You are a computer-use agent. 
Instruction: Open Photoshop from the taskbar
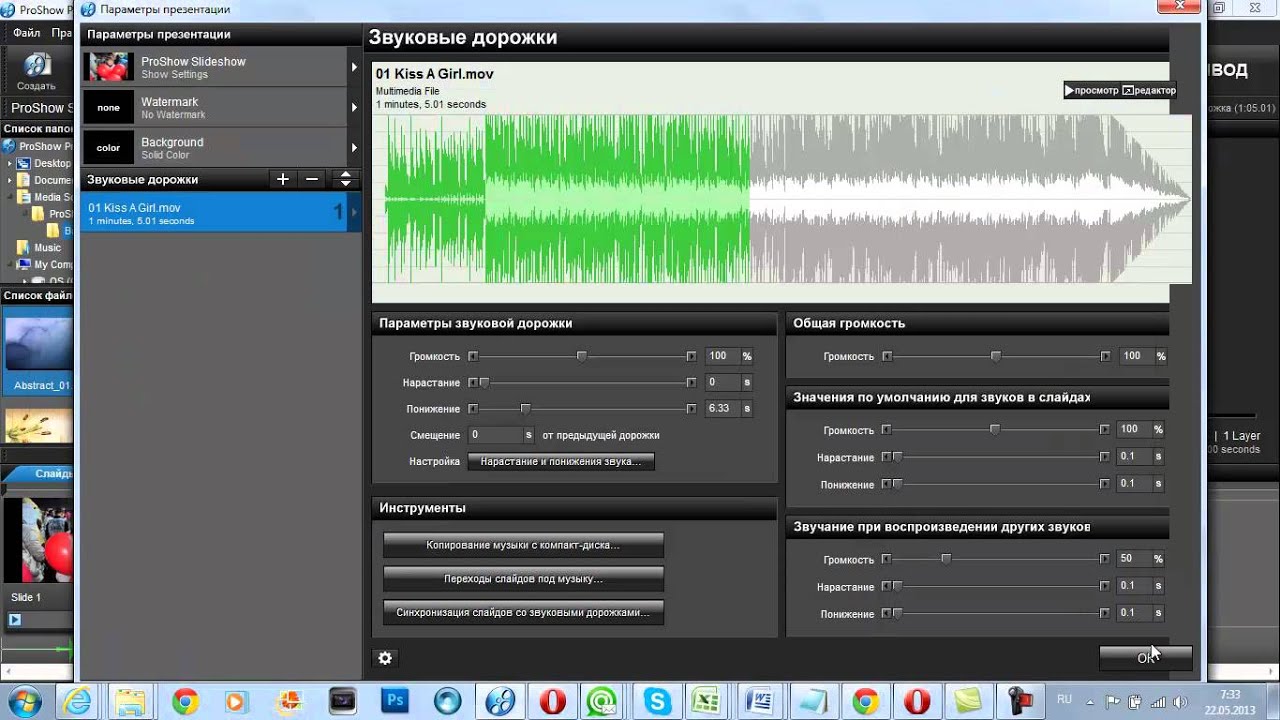[395, 701]
